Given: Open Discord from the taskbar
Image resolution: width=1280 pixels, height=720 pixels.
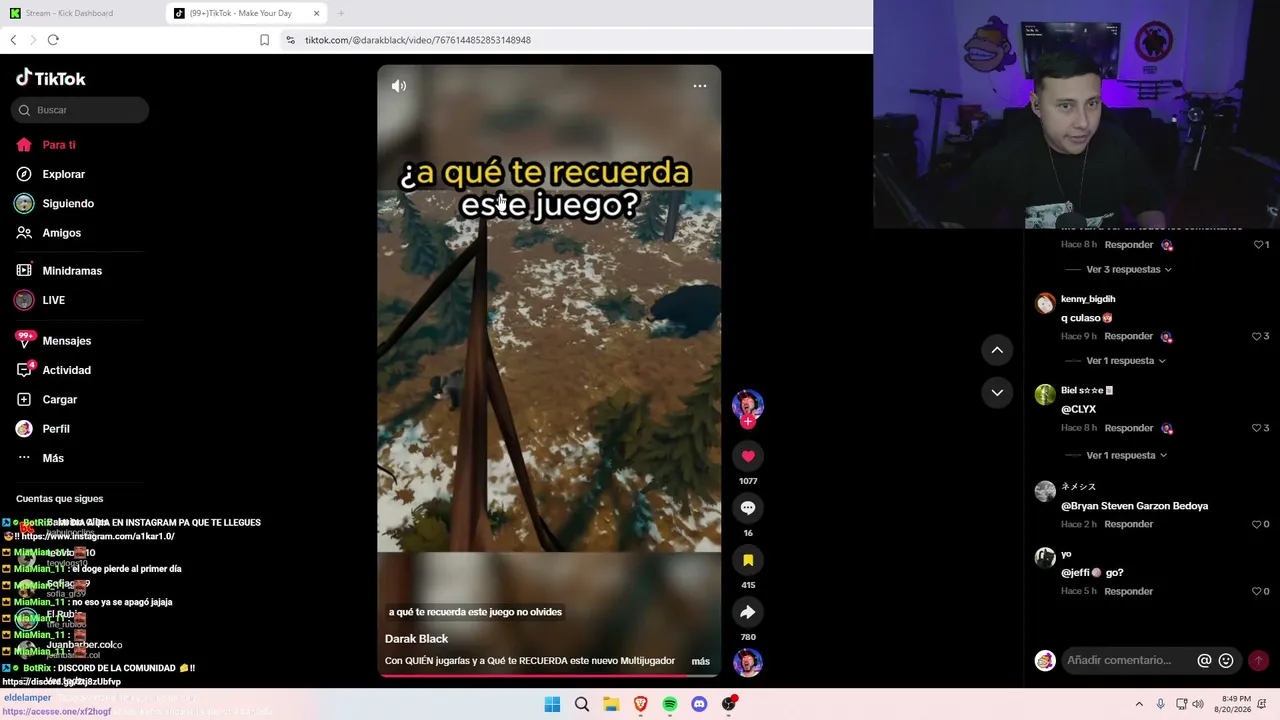Looking at the screenshot, I should [x=699, y=704].
